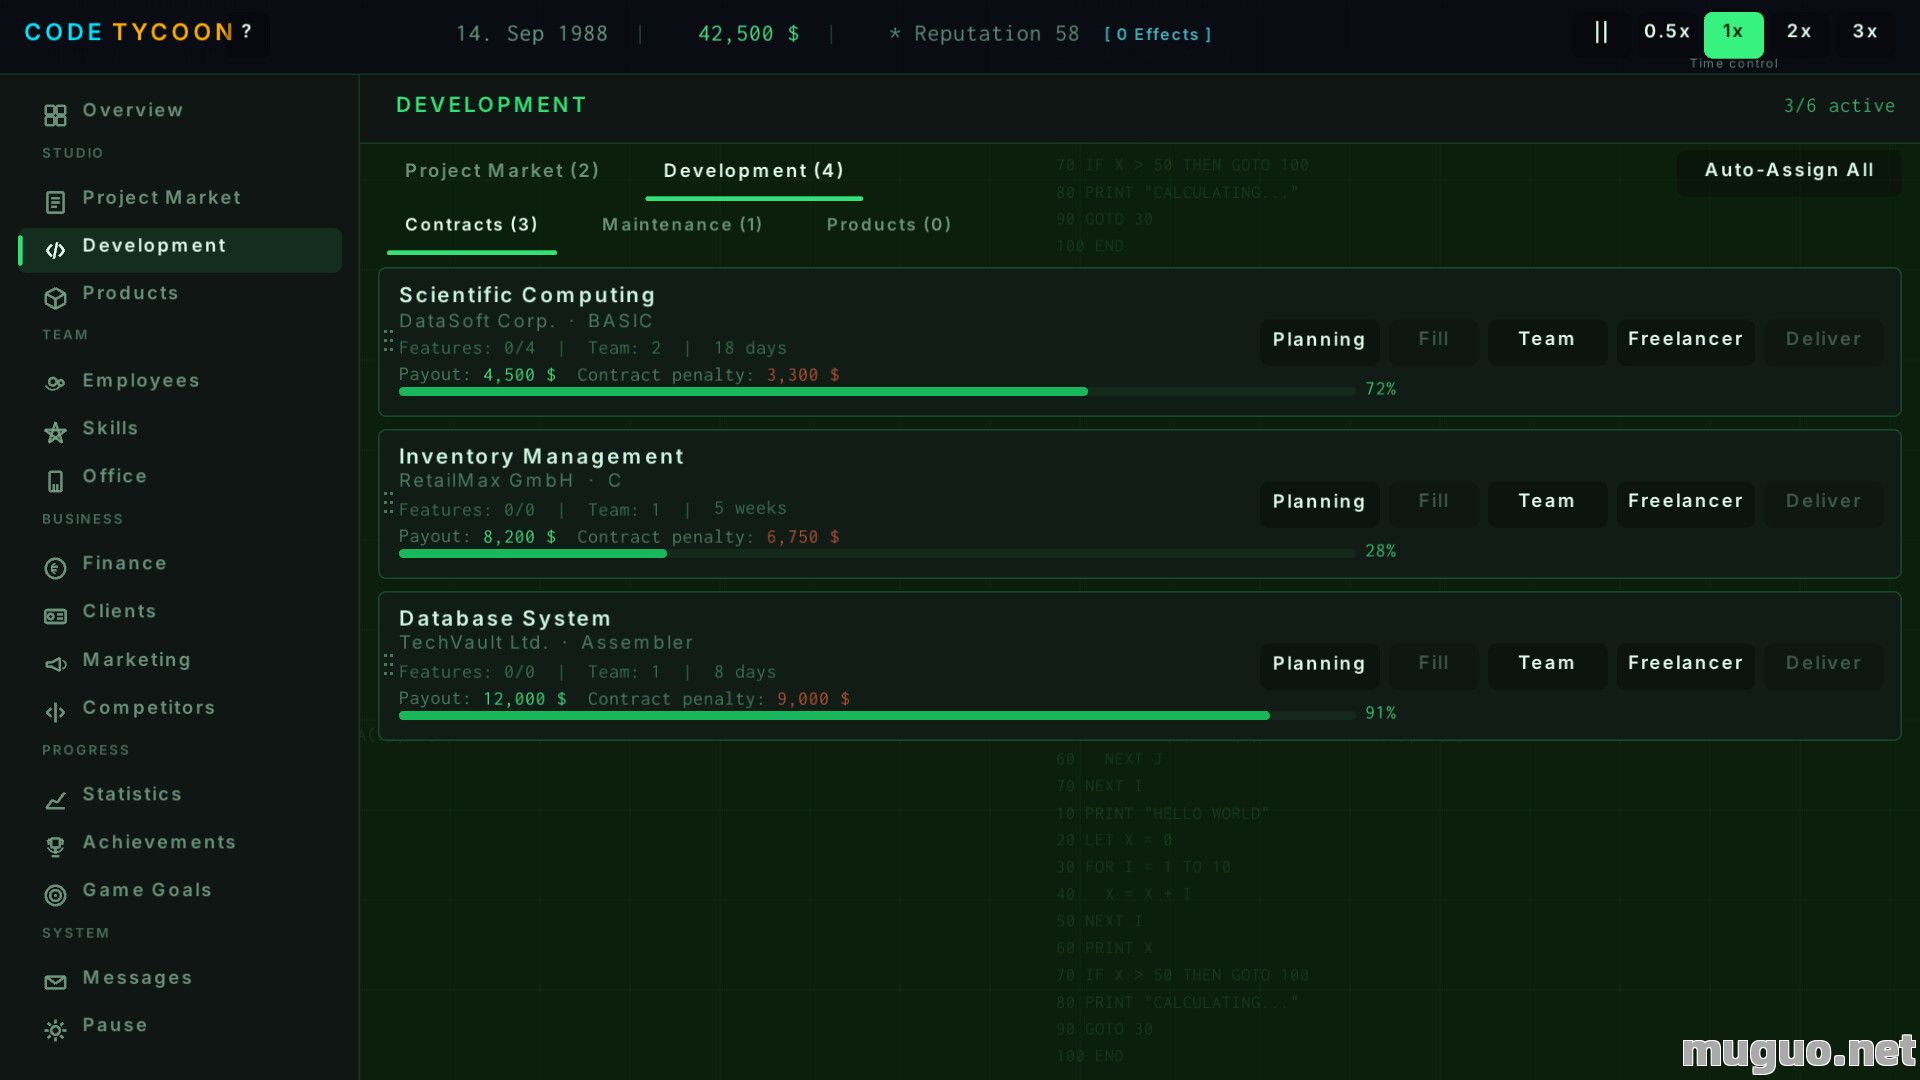Open Planning for Database System

[1319, 664]
